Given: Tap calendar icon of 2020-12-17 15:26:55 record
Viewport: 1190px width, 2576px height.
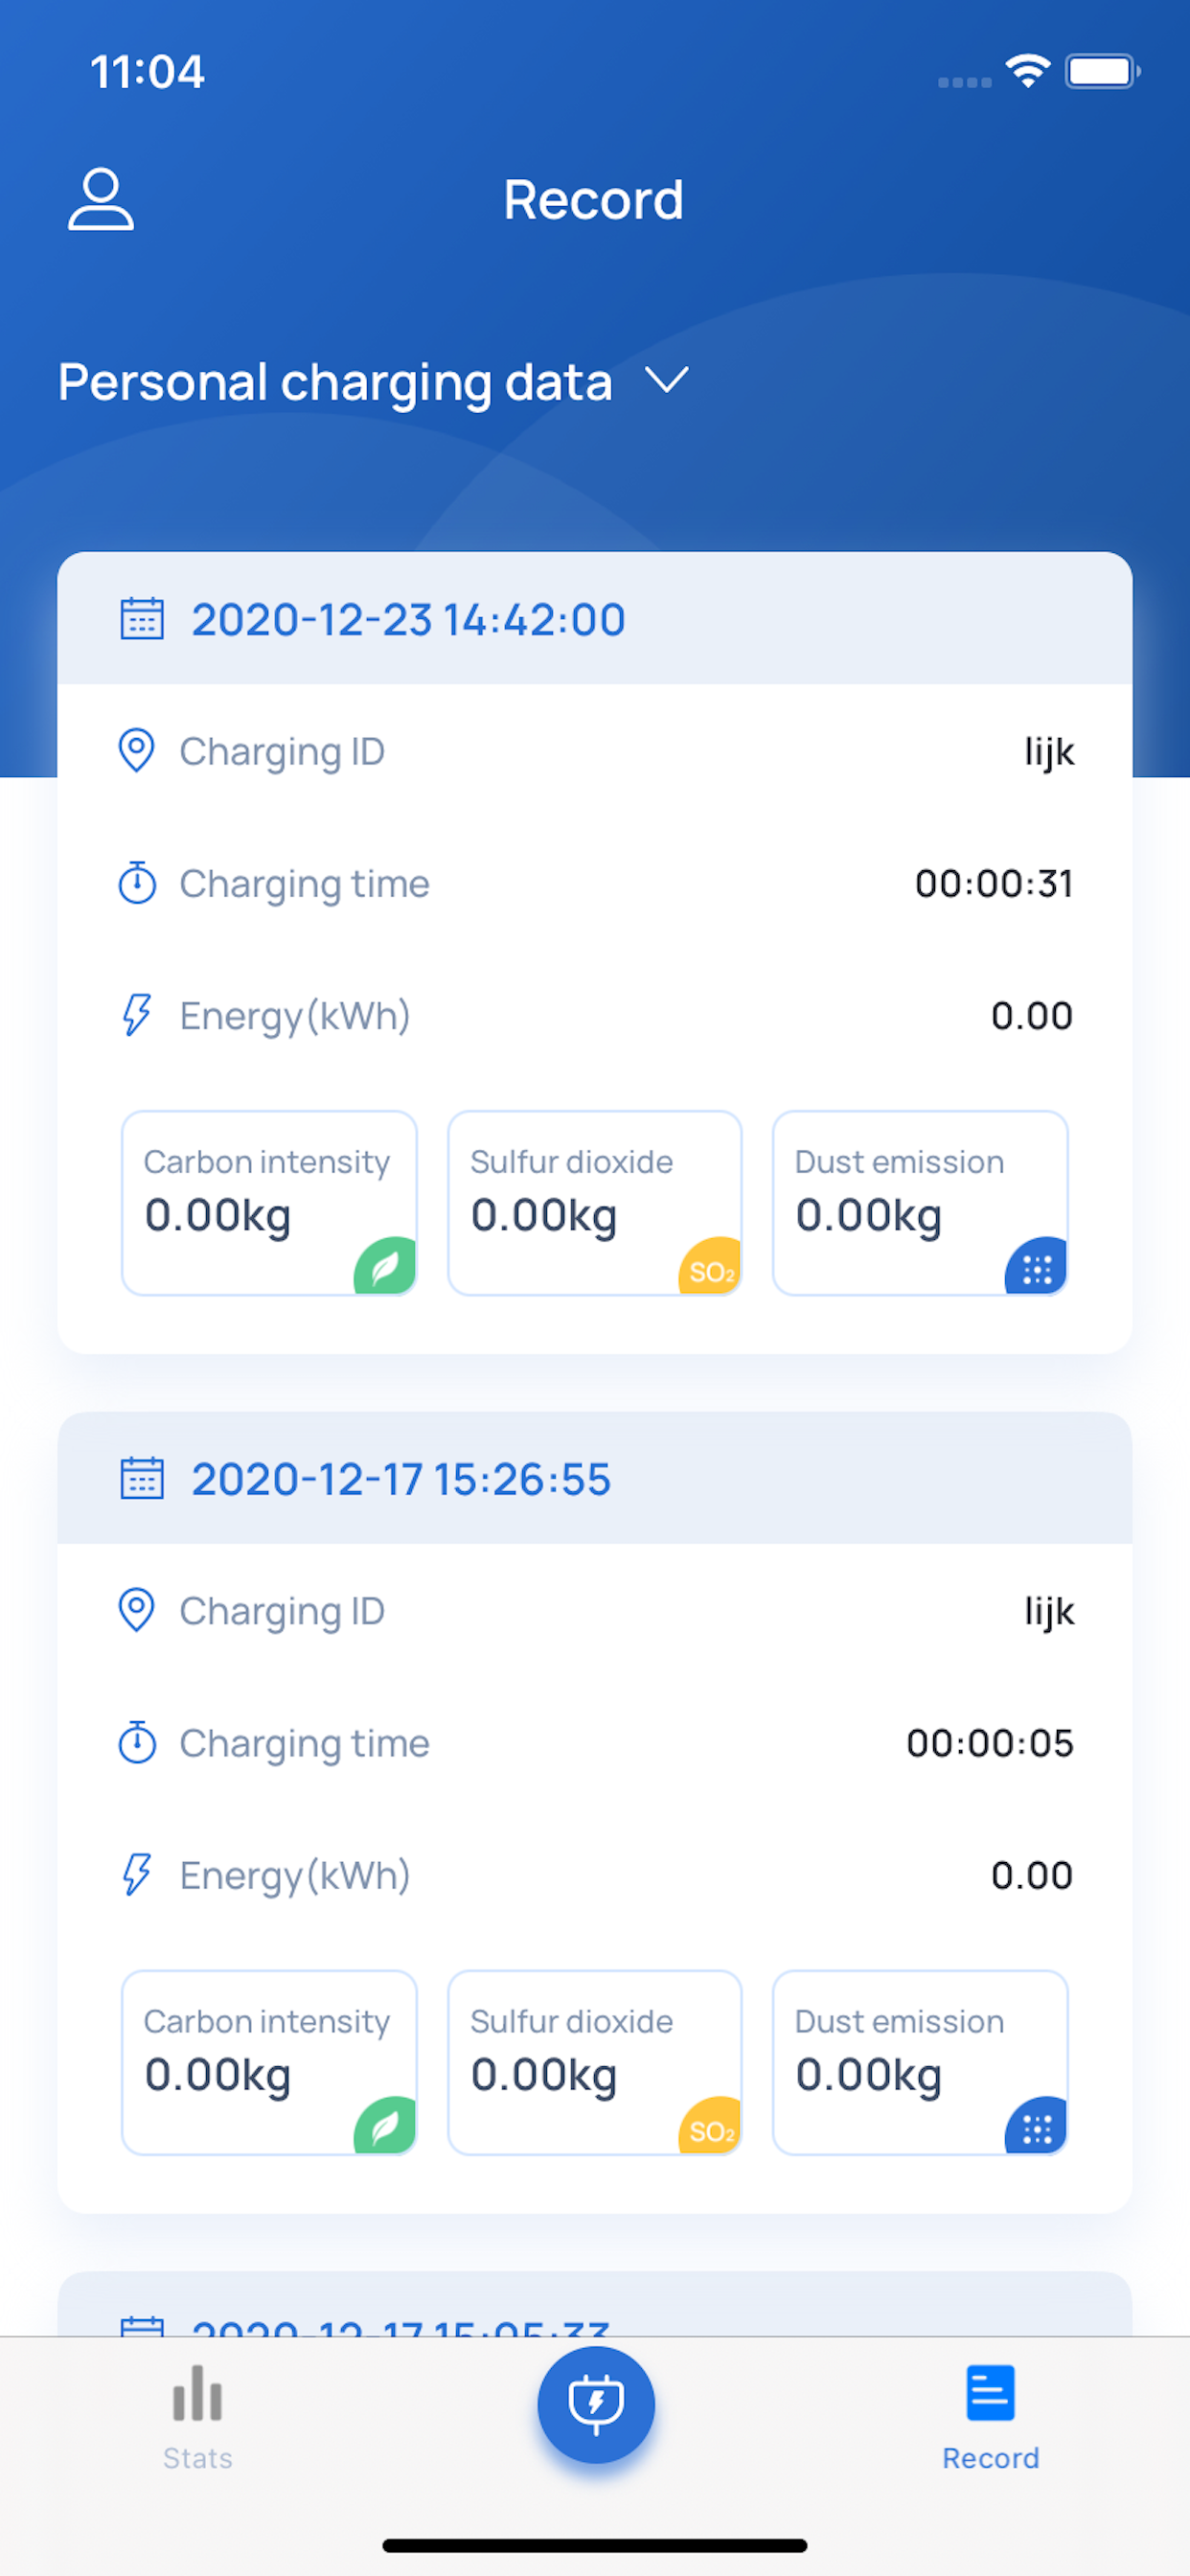Looking at the screenshot, I should point(142,1479).
